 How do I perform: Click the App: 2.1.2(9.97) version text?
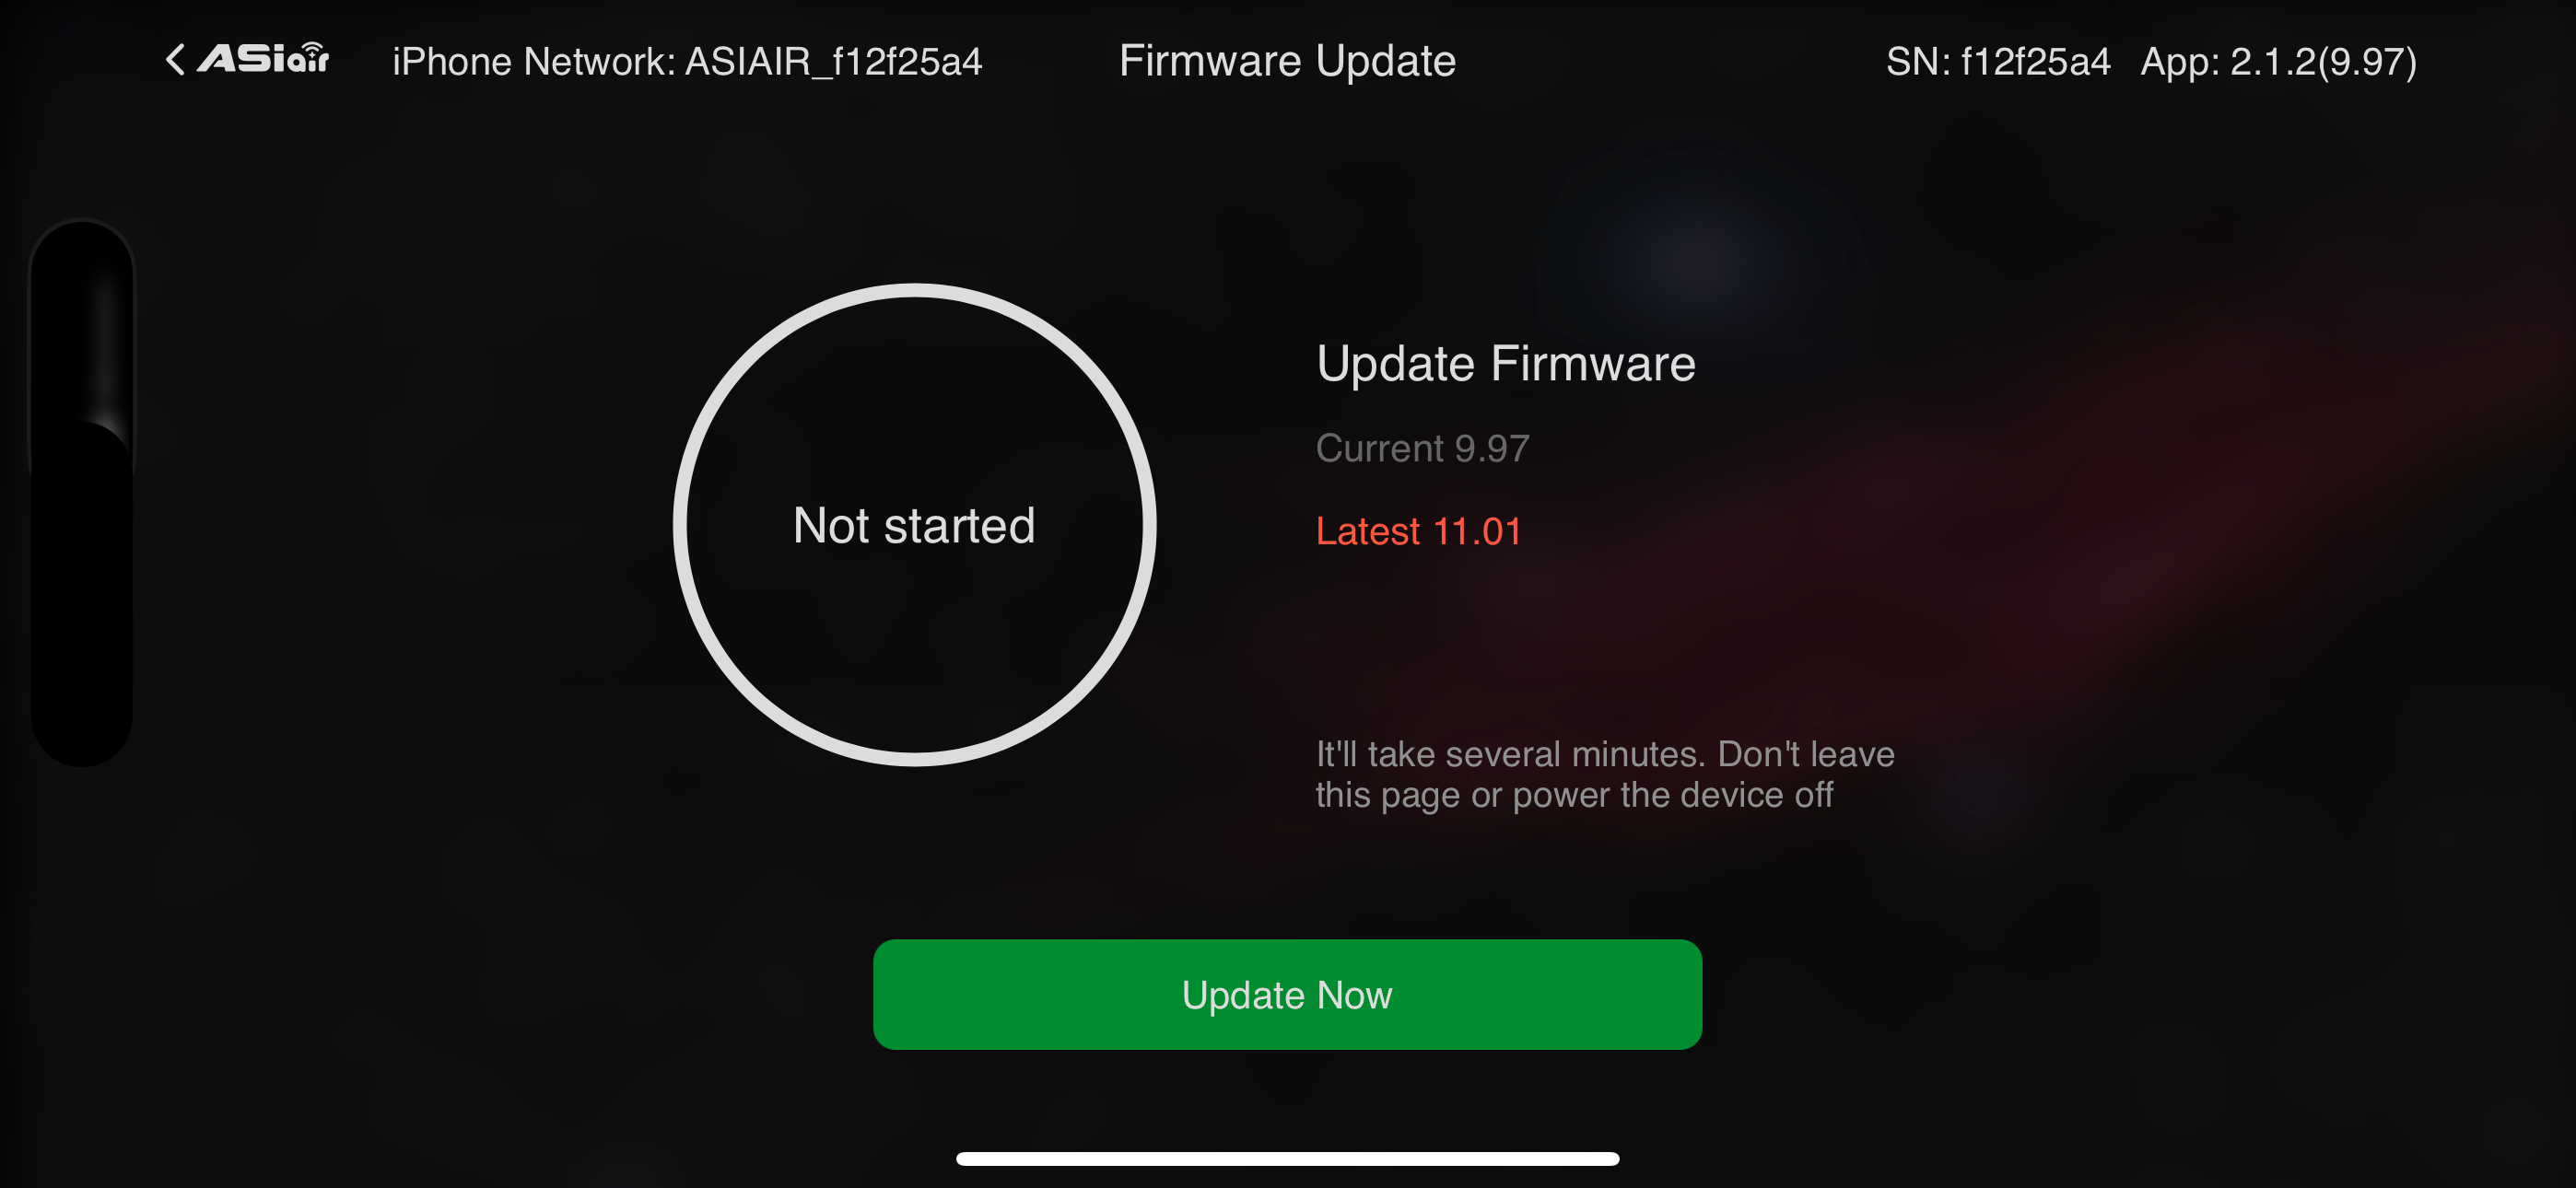tap(2278, 62)
